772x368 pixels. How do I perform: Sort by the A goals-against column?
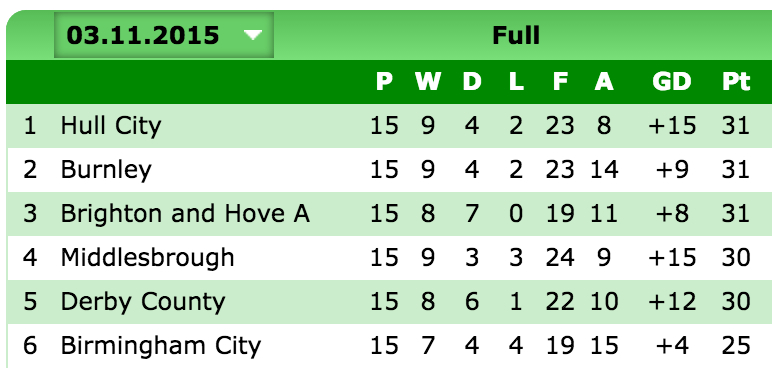coord(604,81)
